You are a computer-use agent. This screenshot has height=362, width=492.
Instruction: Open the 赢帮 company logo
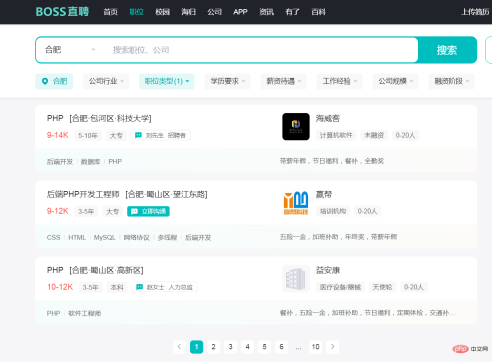(x=296, y=202)
